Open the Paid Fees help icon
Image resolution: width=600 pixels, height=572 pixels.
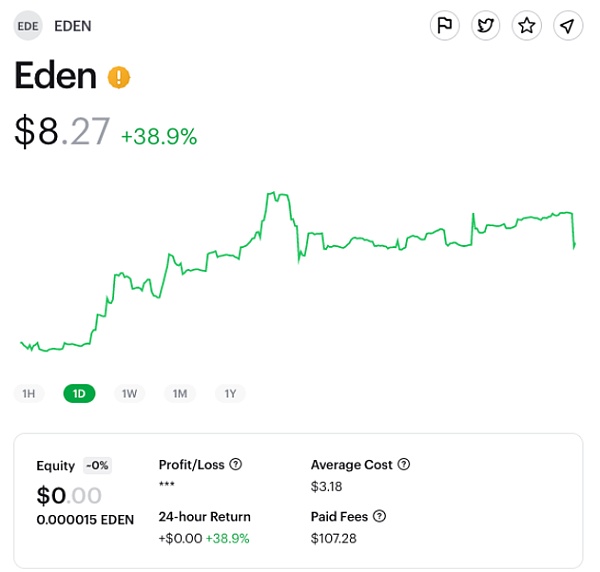pyautogui.click(x=379, y=517)
